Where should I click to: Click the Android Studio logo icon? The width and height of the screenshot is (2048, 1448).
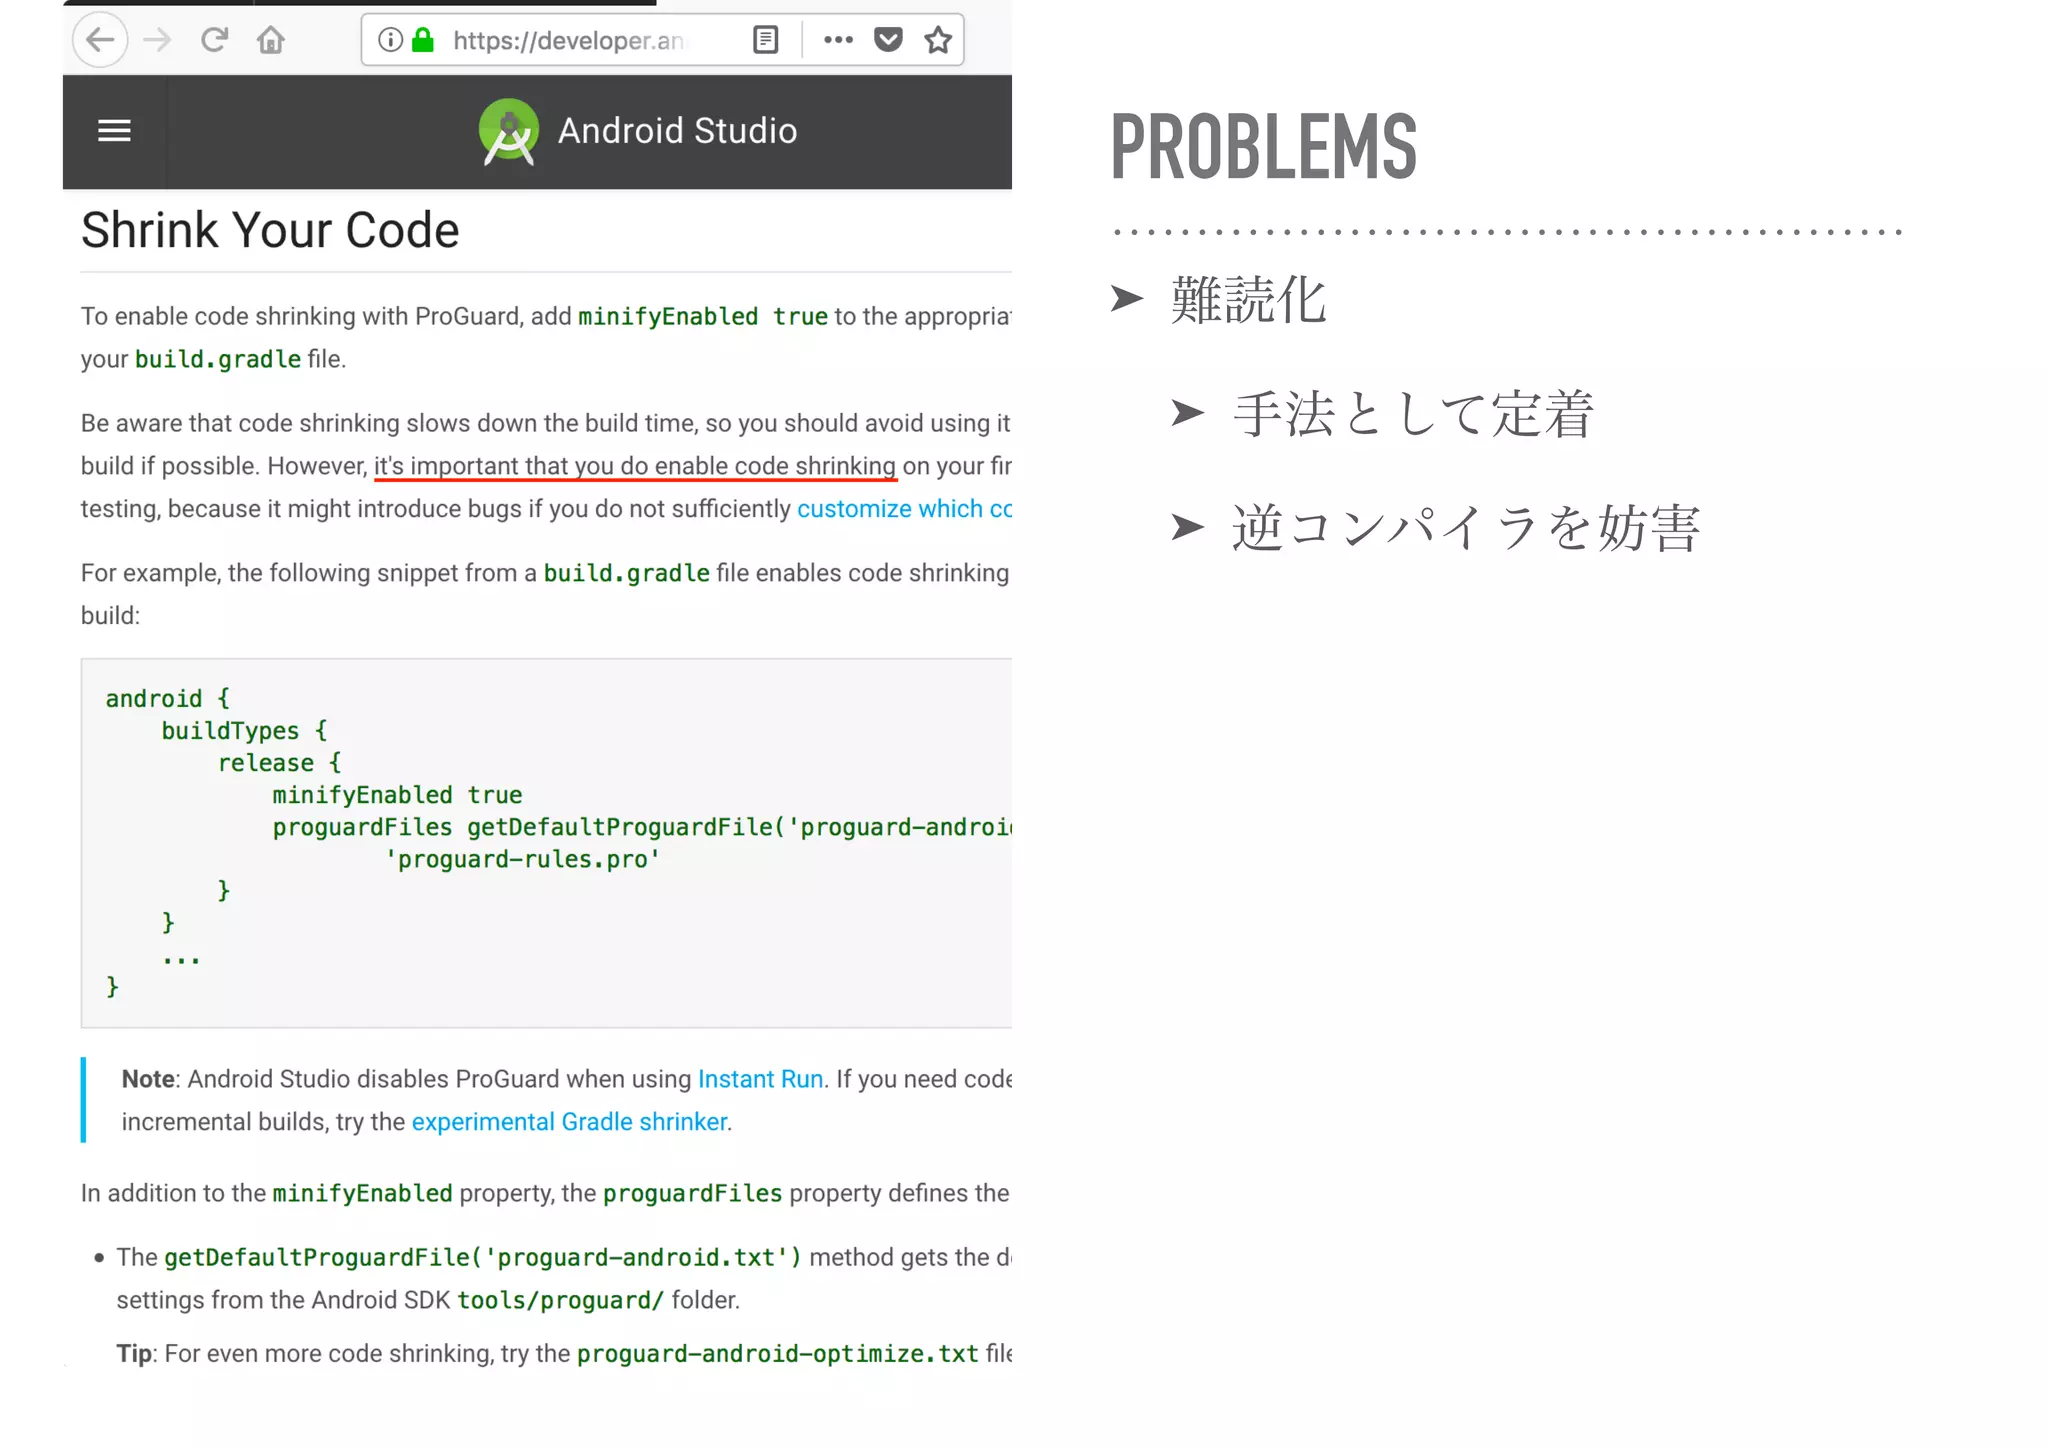pyautogui.click(x=509, y=131)
